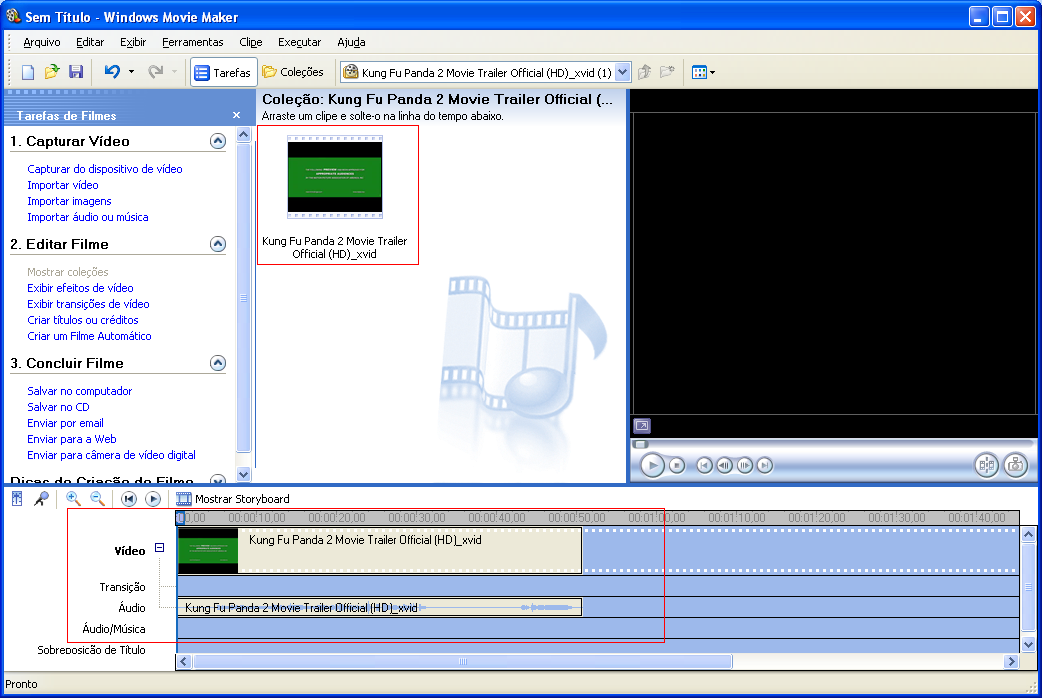The height and width of the screenshot is (698, 1042).
Task: Open the Undo history dropdown arrow
Action: (x=132, y=72)
